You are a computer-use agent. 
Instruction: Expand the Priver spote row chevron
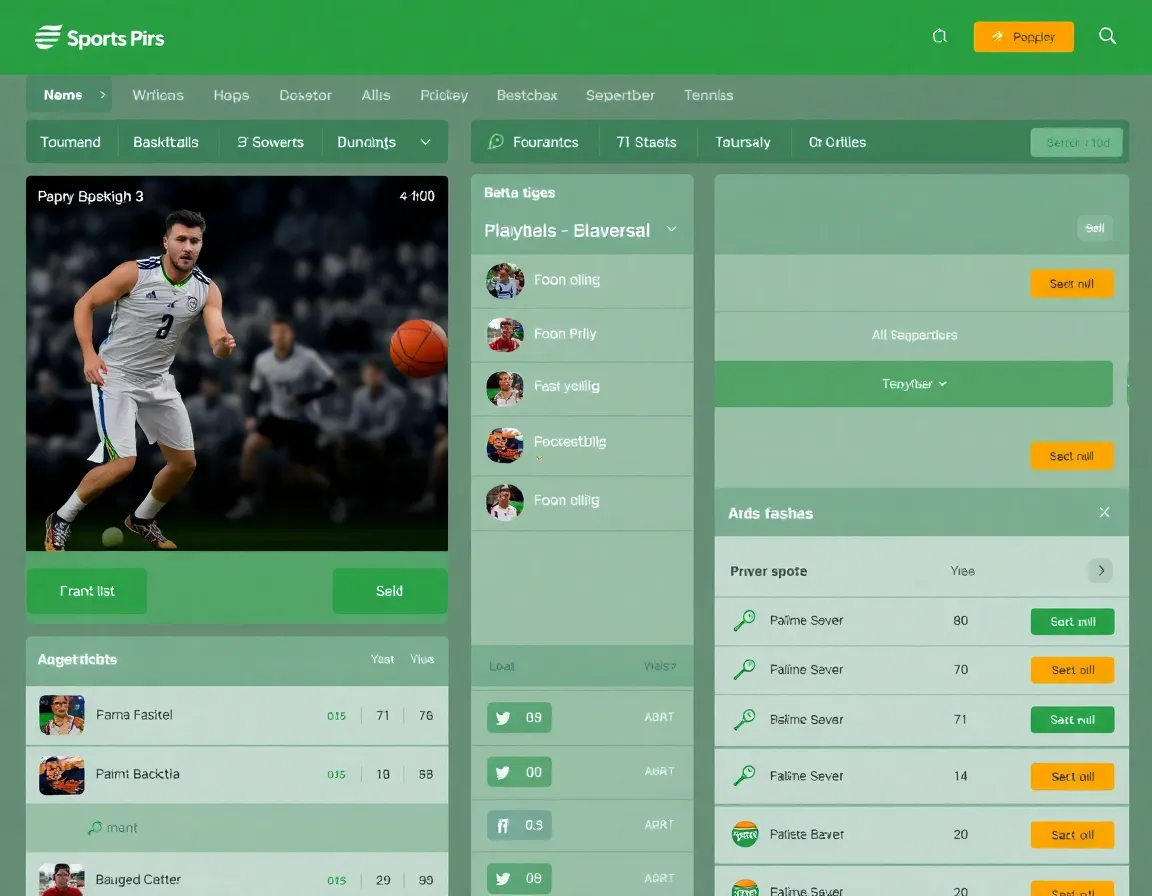pyautogui.click(x=1100, y=570)
